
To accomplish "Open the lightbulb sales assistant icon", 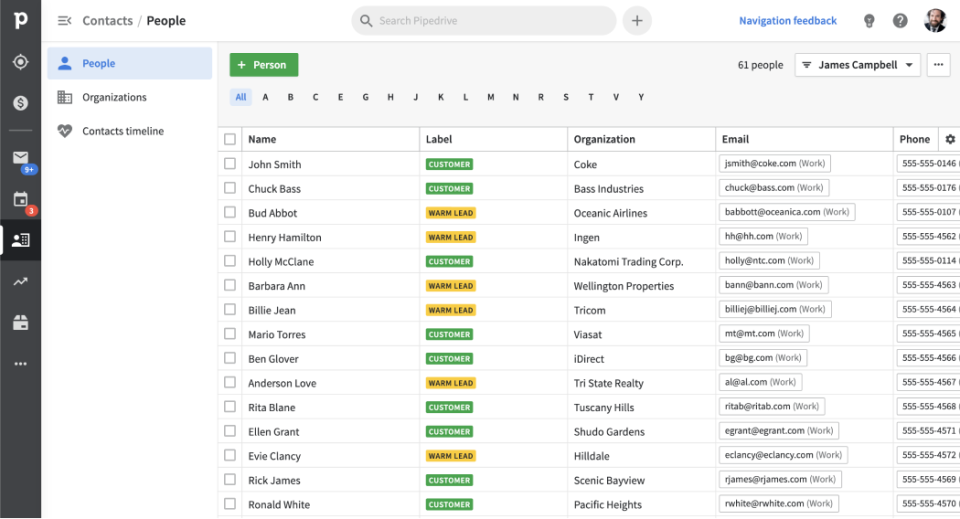I will click(869, 21).
